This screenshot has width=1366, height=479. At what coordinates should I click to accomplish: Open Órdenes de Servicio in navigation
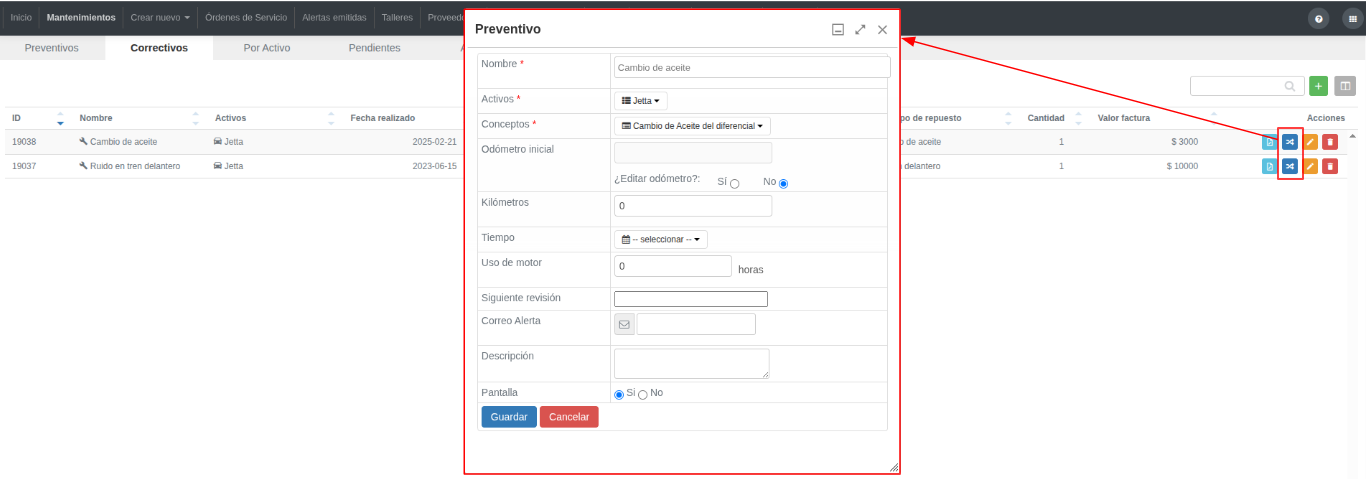tap(246, 18)
